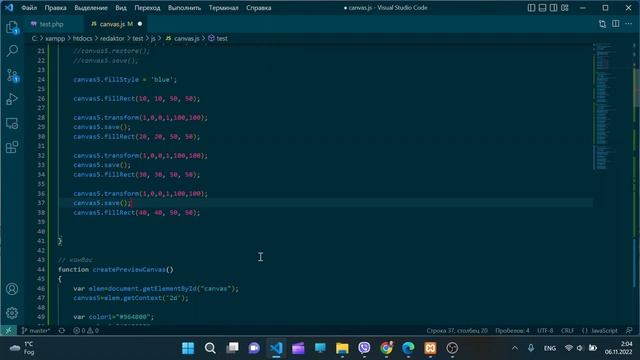The image size is (640, 360).
Task: Open the Справка menu
Action: (x=259, y=8)
